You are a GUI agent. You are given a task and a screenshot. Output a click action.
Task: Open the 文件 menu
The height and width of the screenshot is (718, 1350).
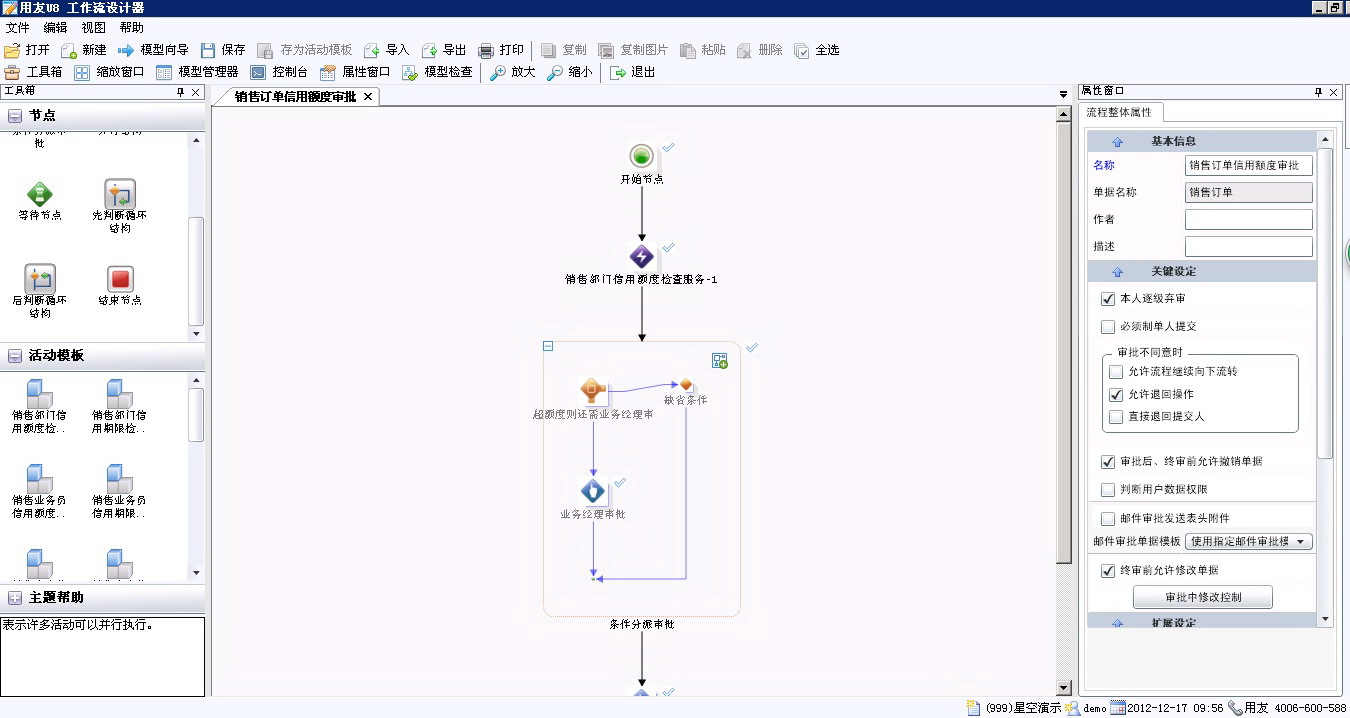(x=17, y=28)
